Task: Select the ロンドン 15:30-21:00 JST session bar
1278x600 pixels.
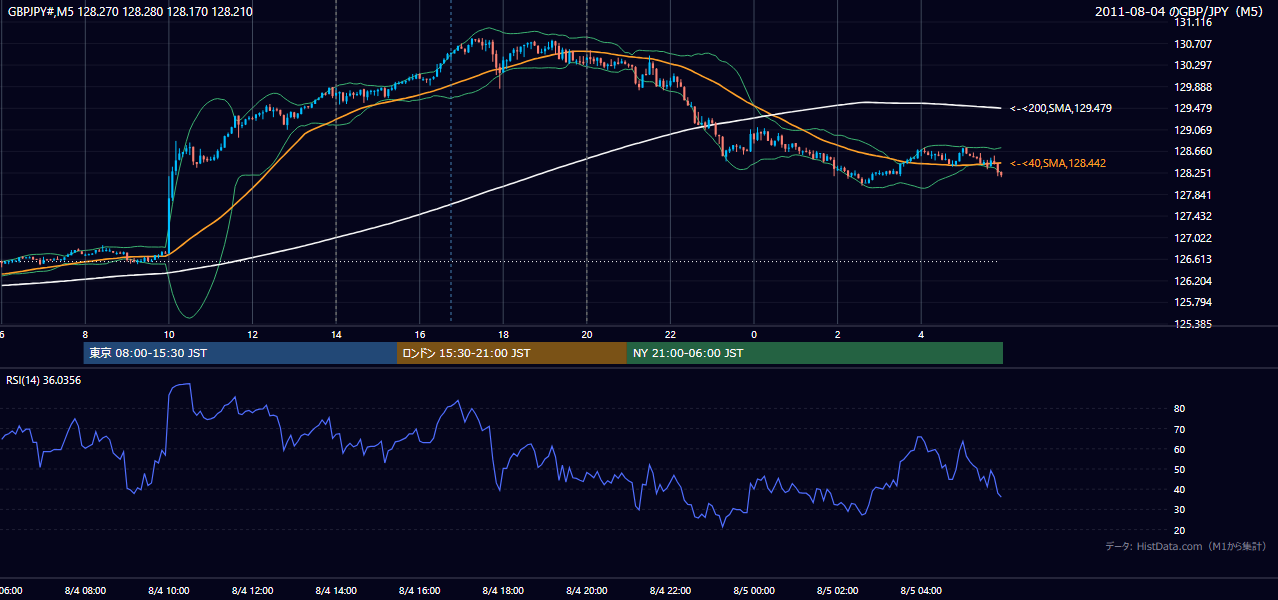Action: click(x=512, y=353)
